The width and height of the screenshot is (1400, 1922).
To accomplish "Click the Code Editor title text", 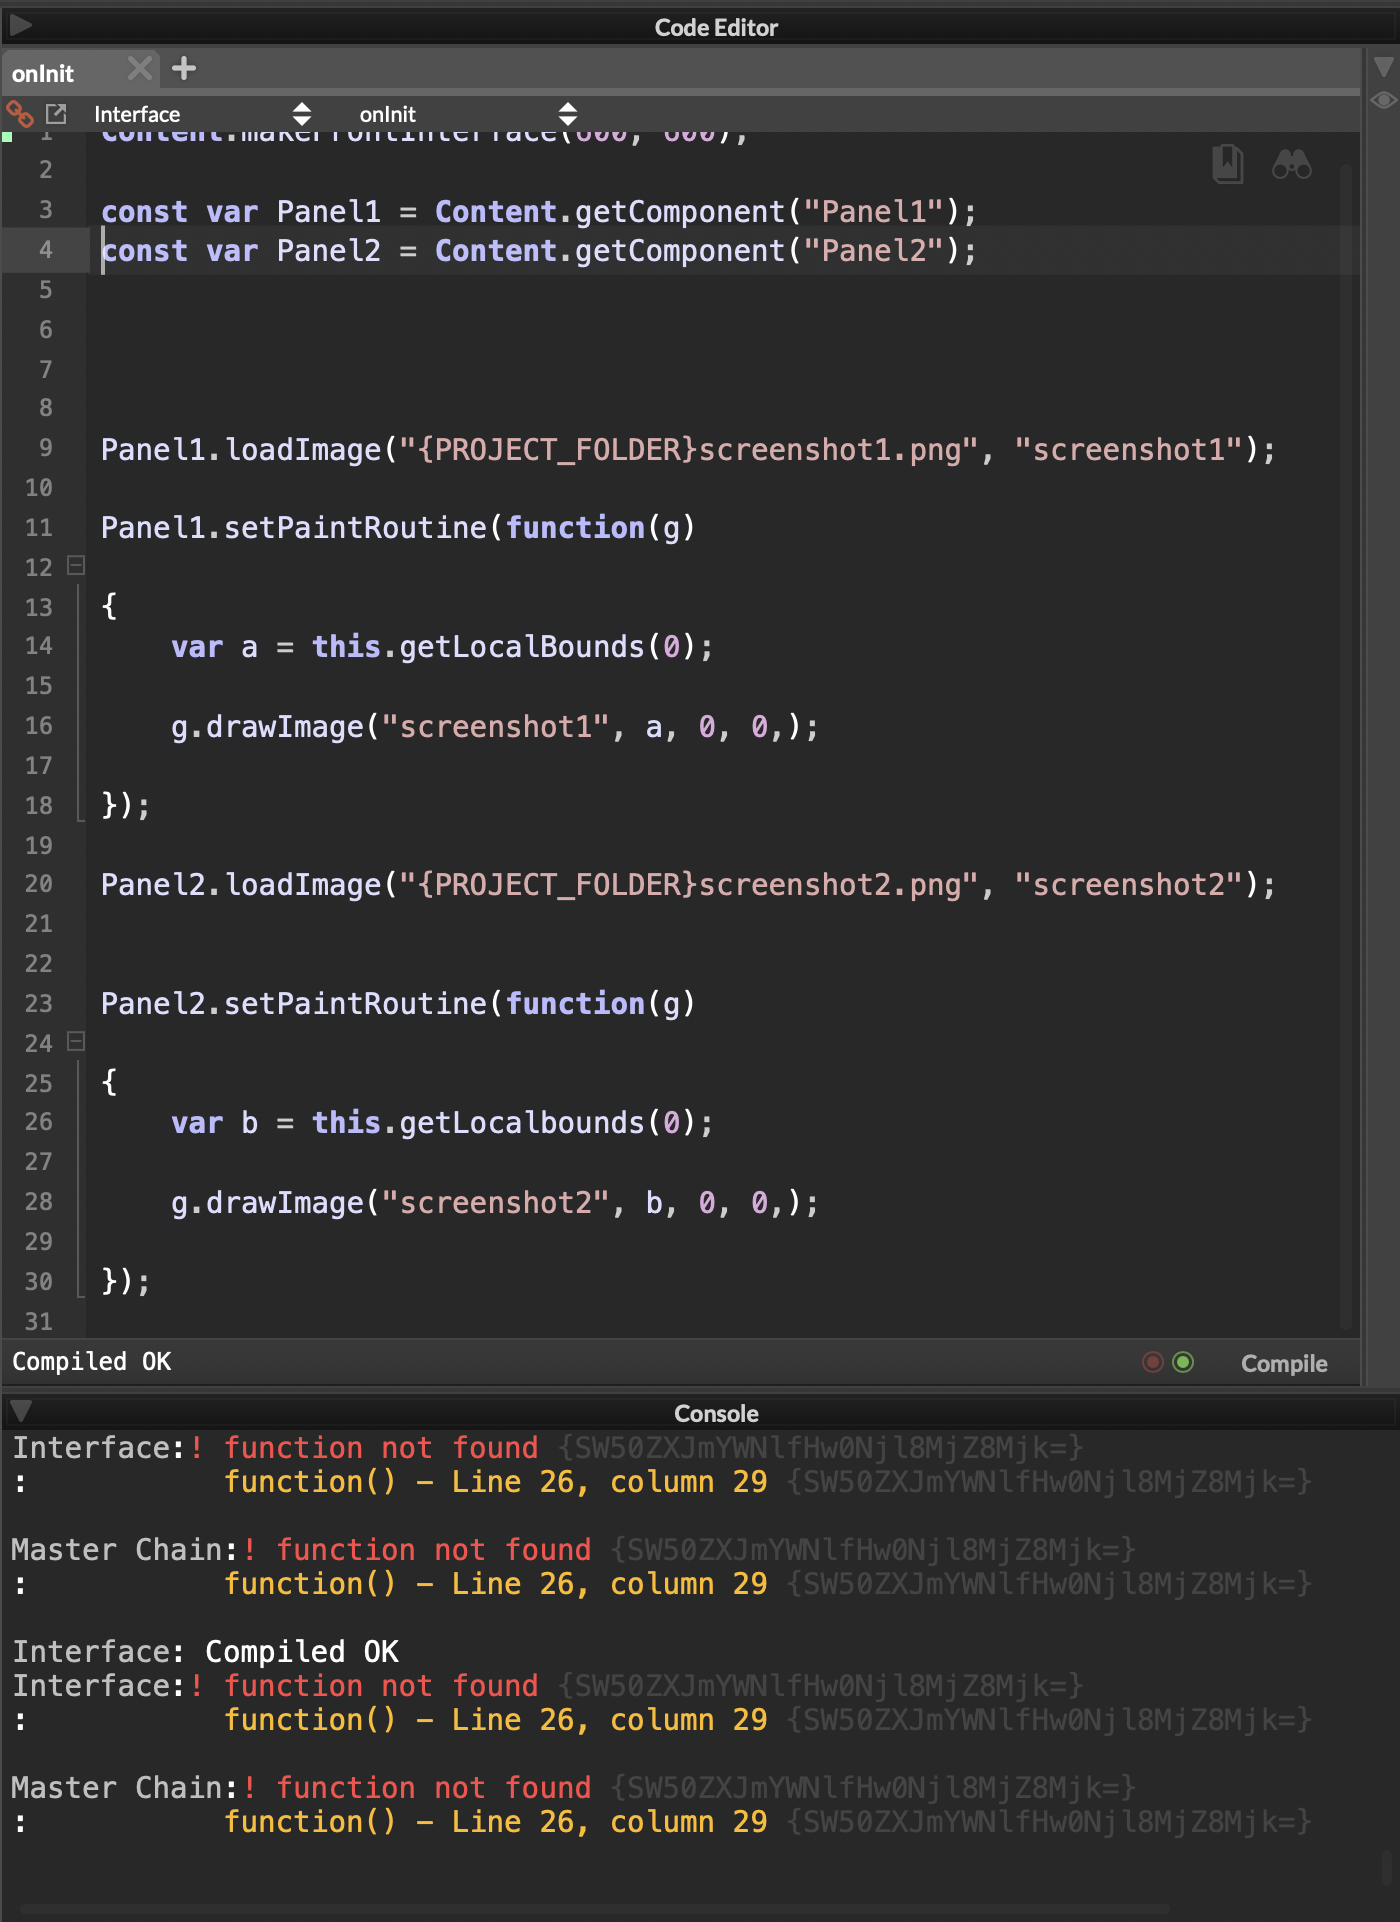I will click(x=716, y=27).
